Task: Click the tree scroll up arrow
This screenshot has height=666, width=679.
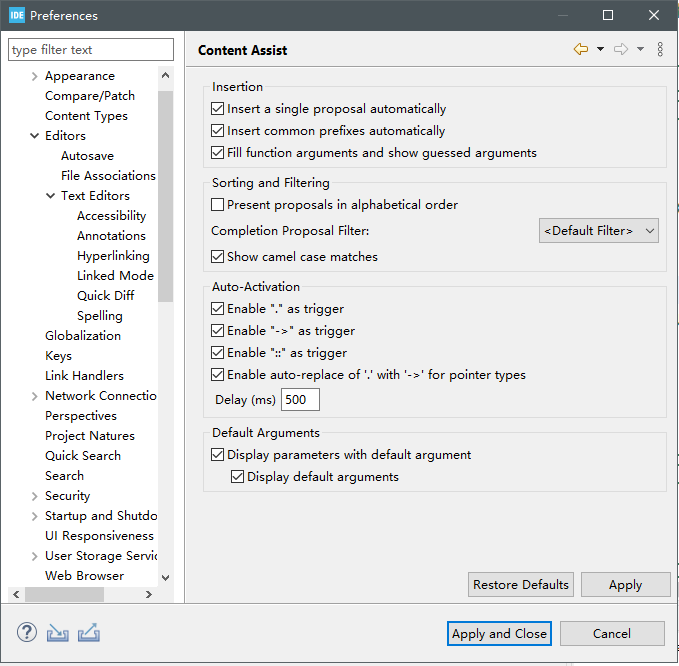Action: pyautogui.click(x=165, y=75)
